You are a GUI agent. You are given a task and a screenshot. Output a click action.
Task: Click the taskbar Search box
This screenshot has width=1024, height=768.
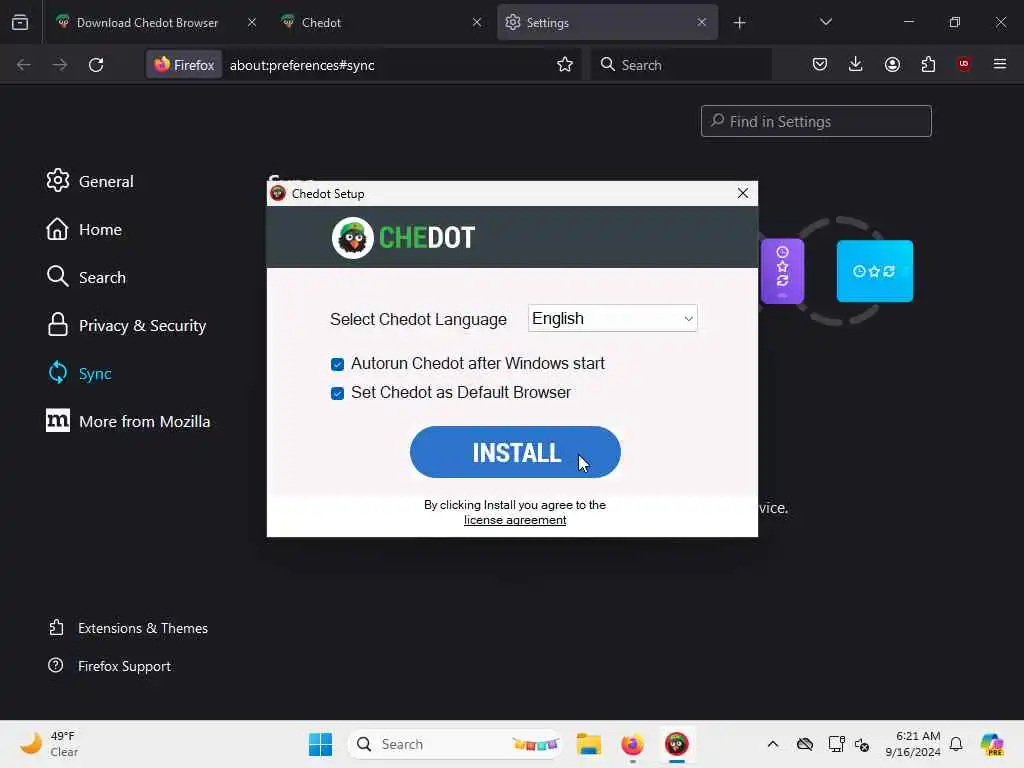pos(455,744)
